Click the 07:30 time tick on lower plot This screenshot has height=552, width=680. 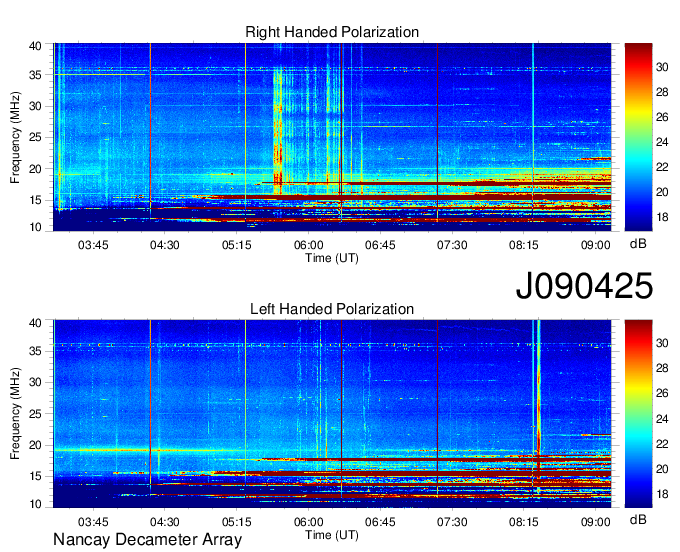452,522
